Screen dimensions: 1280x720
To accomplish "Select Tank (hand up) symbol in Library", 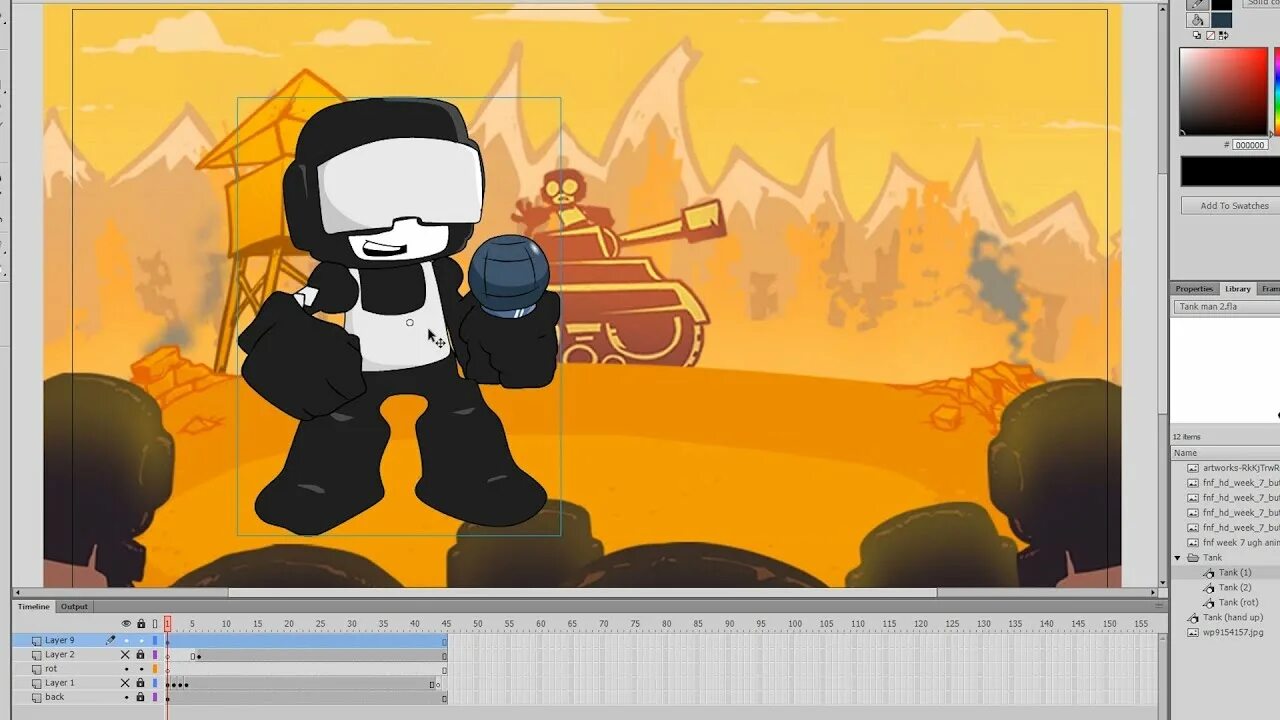I will (x=1232, y=618).
